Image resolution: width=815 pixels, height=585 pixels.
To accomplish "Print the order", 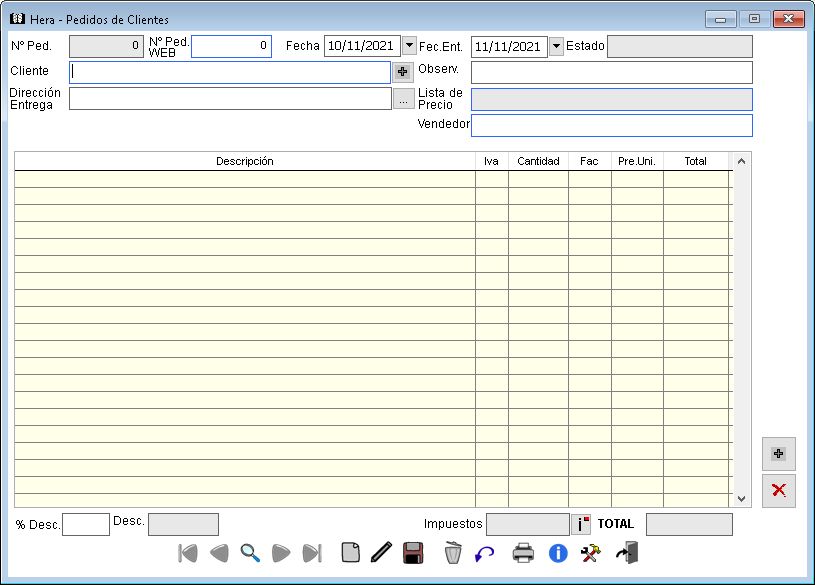I will [524, 553].
